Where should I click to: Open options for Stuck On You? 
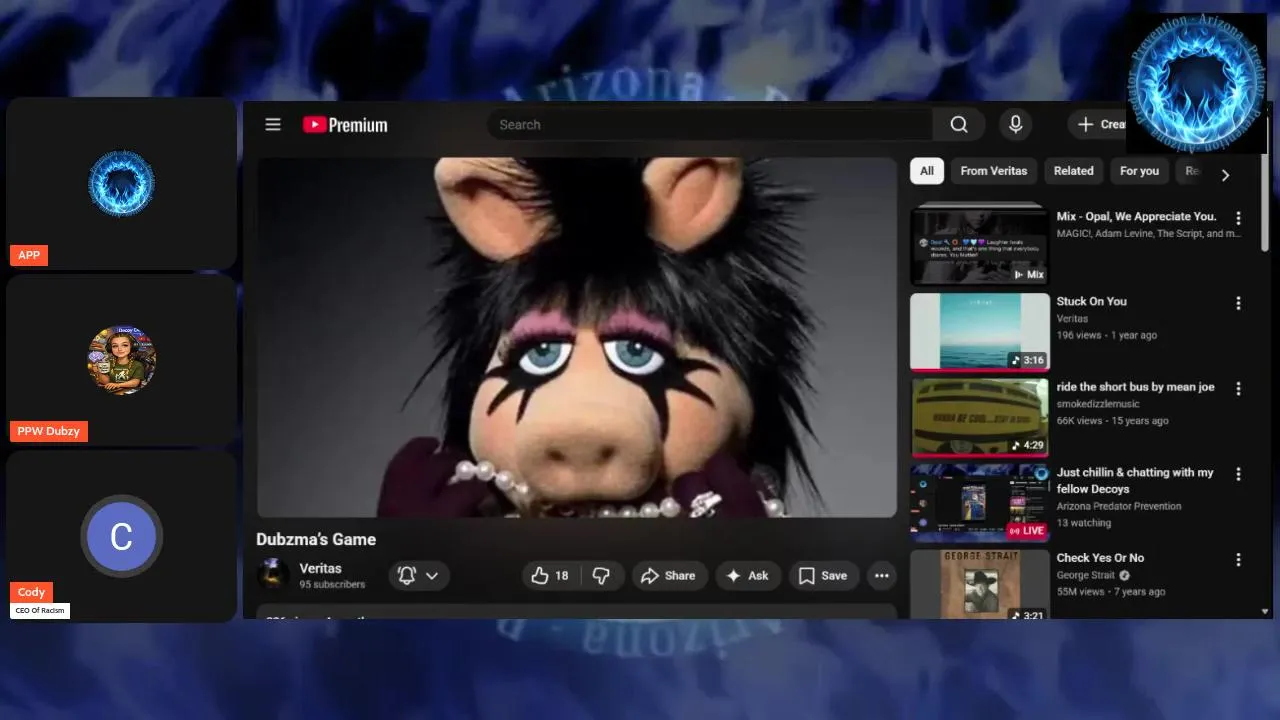[1238, 303]
